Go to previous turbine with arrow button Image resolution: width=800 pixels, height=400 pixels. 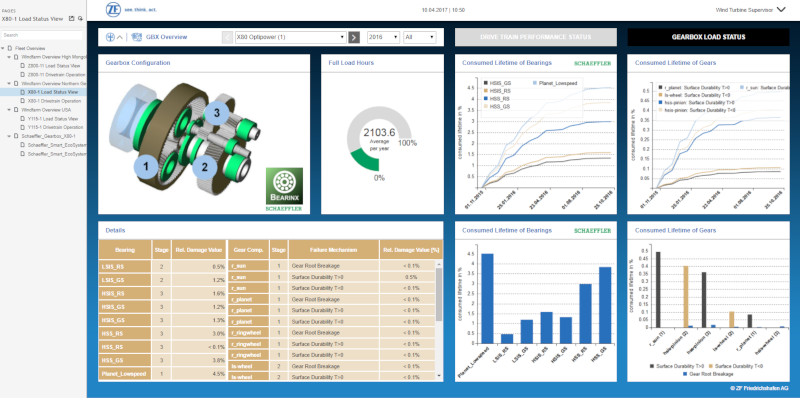226,37
